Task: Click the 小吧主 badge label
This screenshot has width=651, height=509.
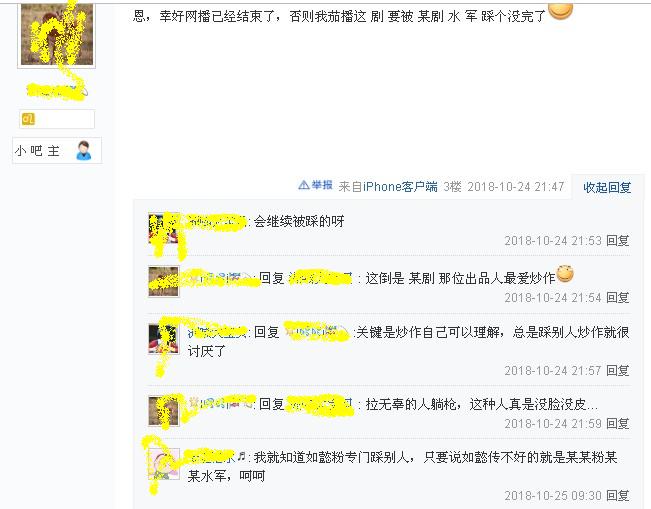Action: 37,150
